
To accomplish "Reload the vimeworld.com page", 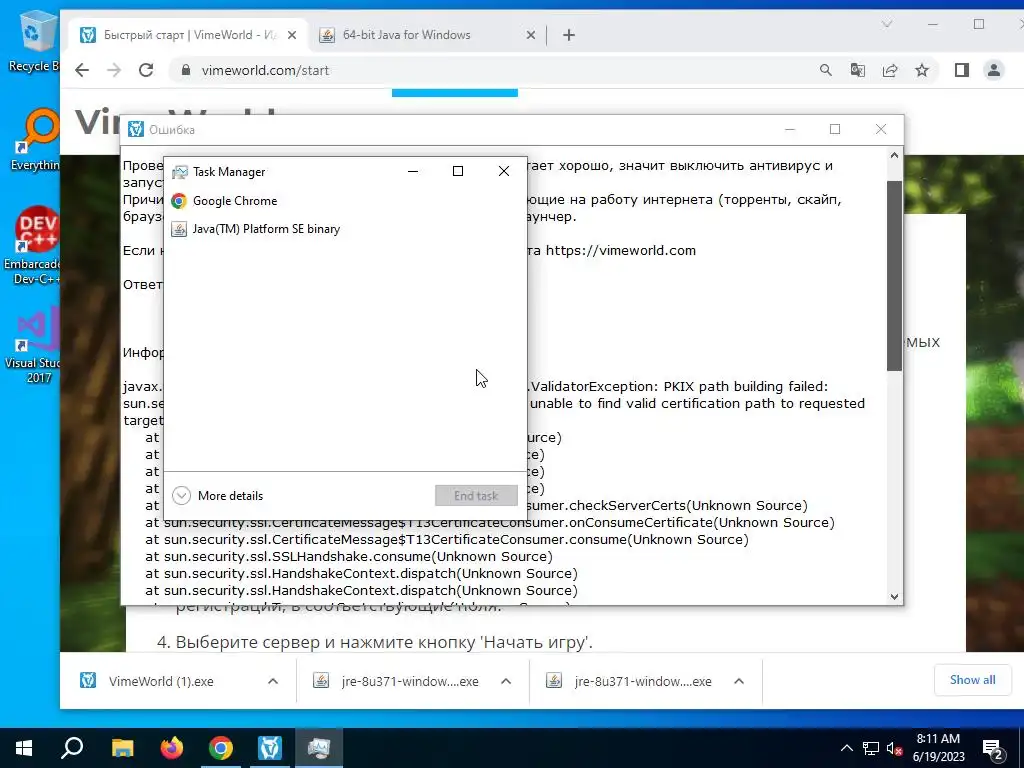I will pos(146,71).
